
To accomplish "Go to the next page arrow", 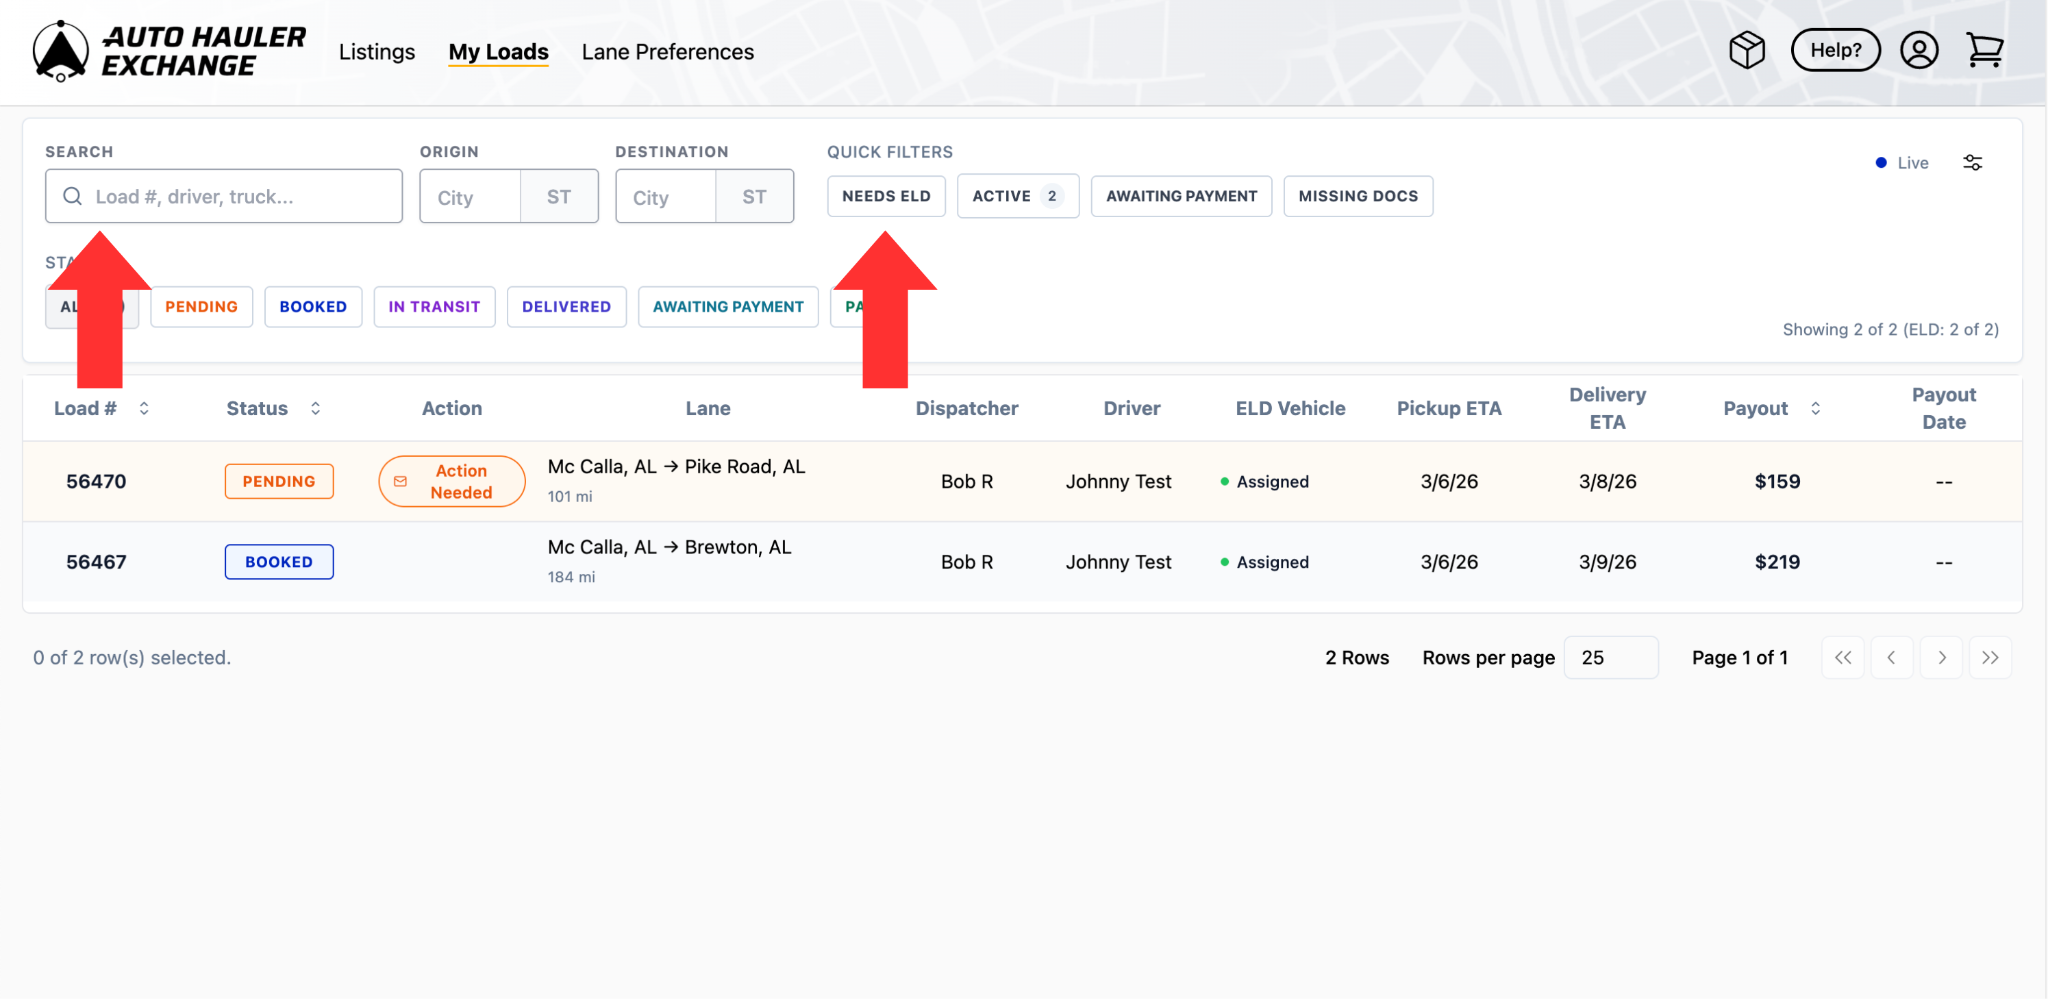I will pyautogui.click(x=1941, y=658).
